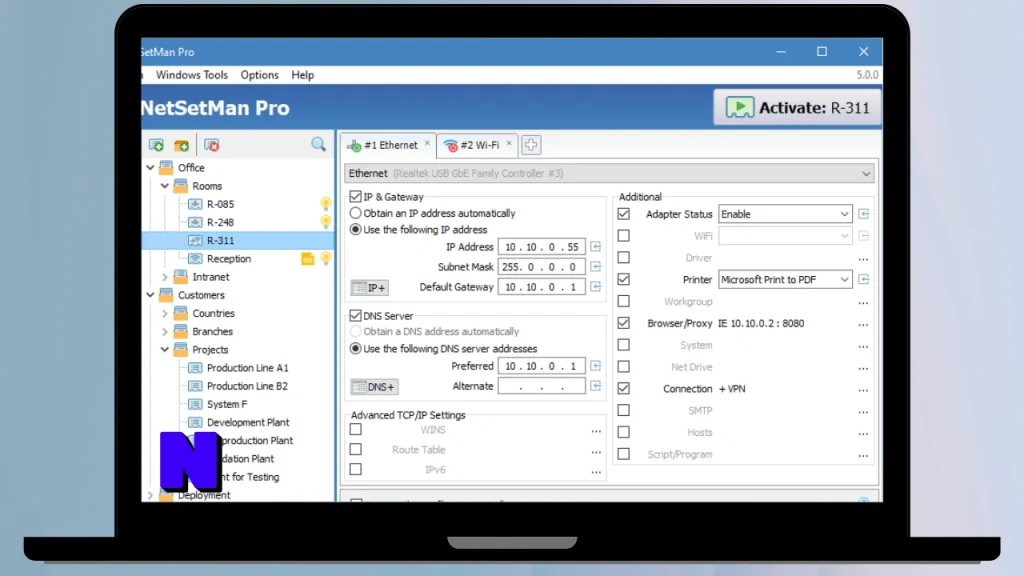
Task: Open the Help menu
Action: coord(302,75)
